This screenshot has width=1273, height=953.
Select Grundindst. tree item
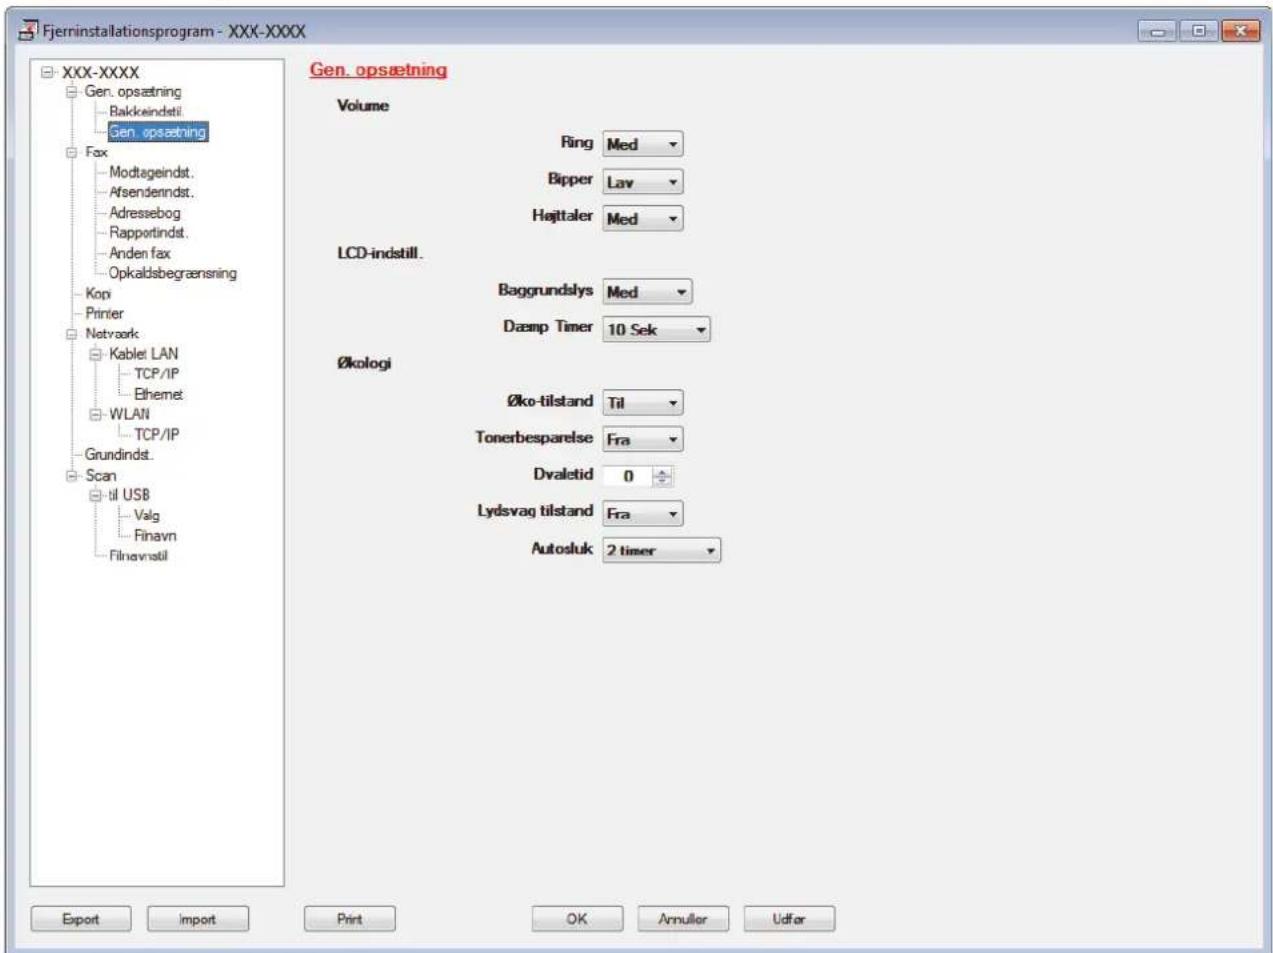[119, 454]
